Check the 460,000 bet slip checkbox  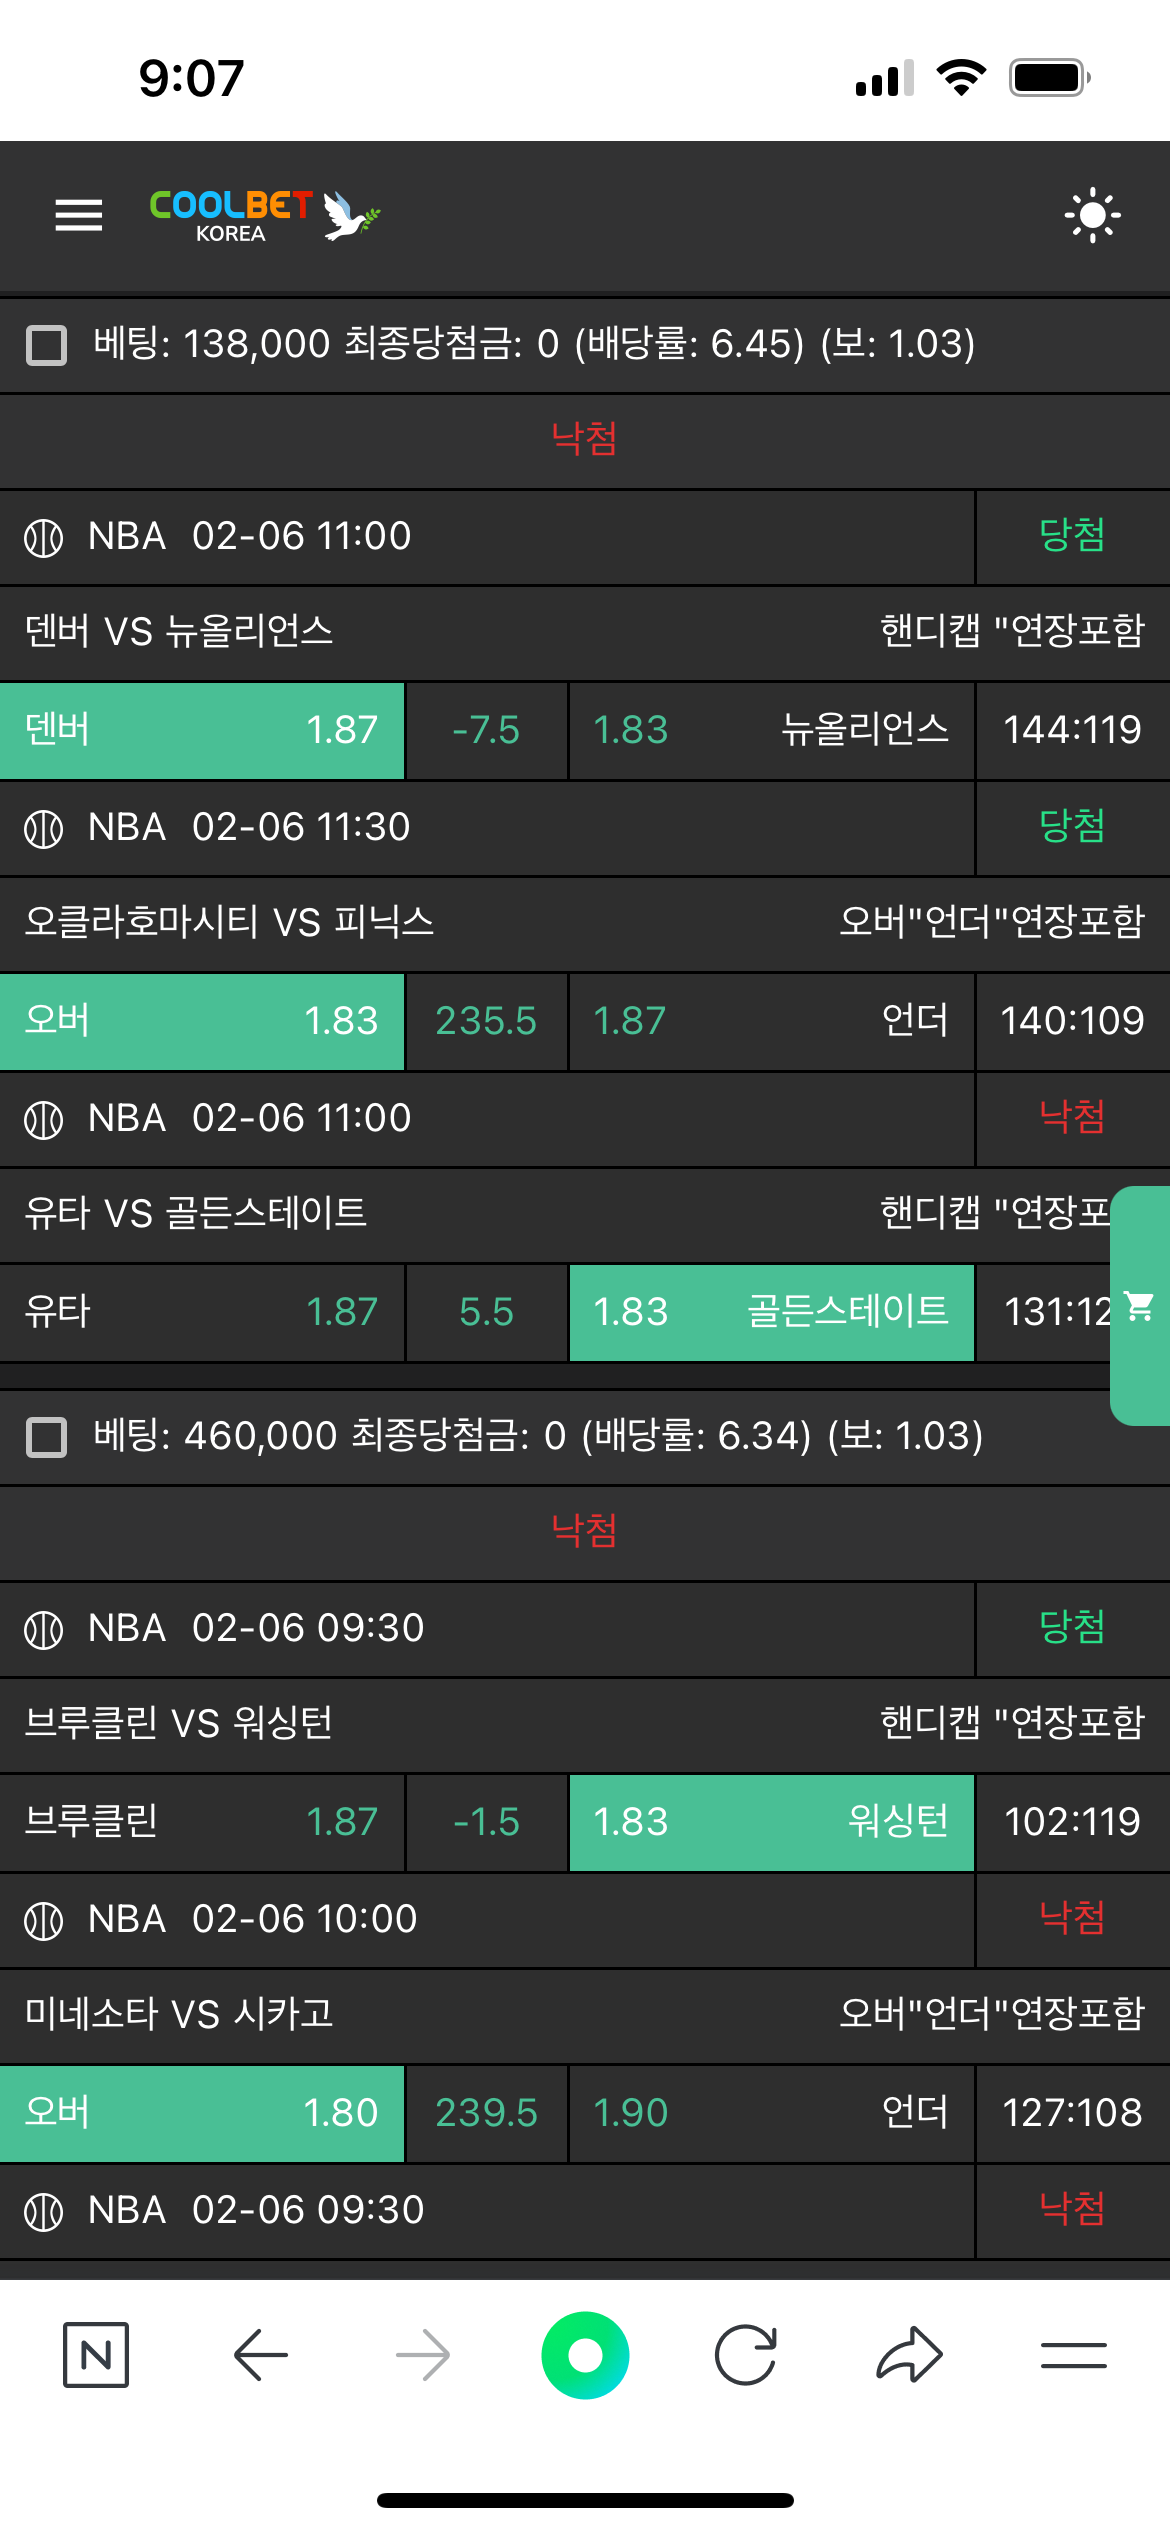47,1437
